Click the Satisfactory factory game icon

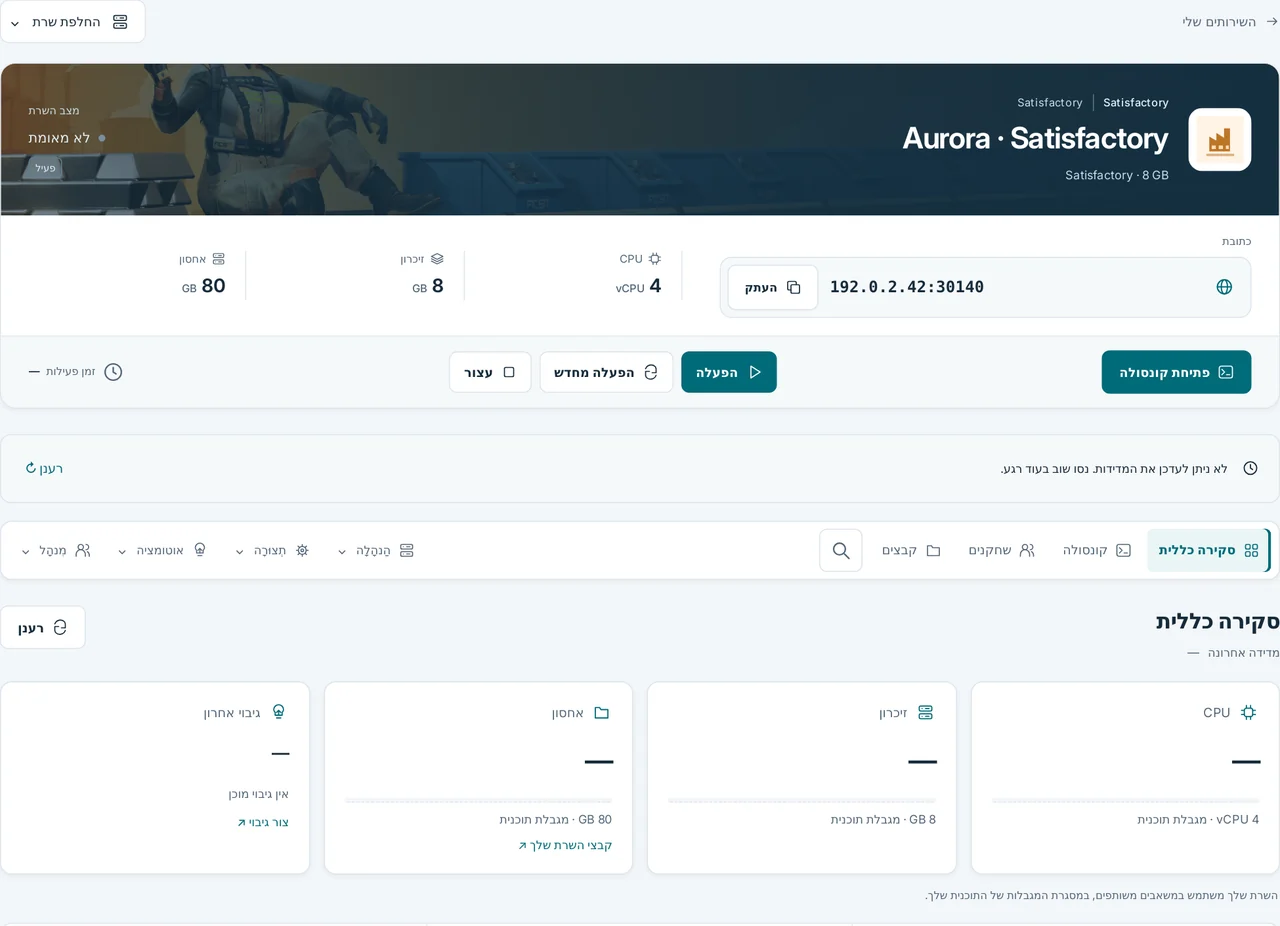point(1220,140)
